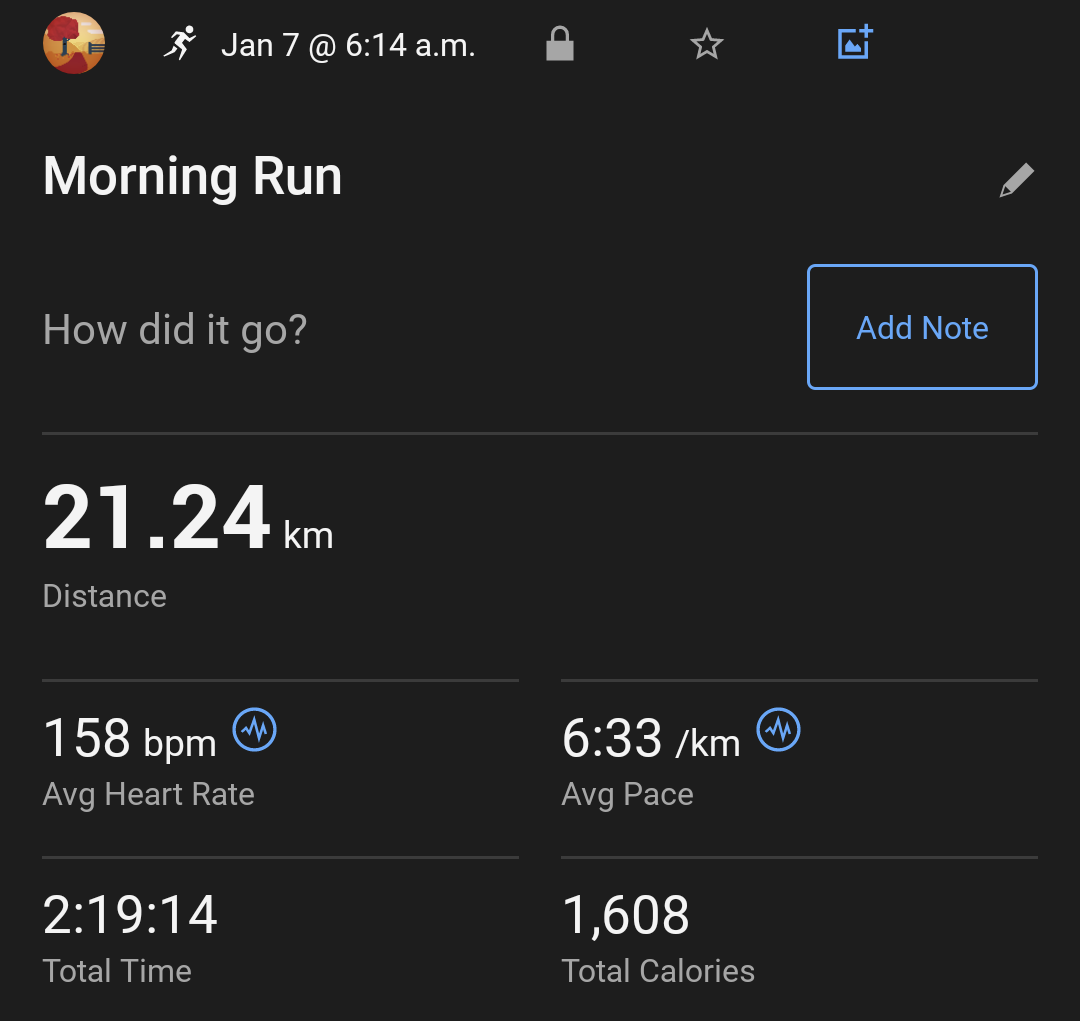1080x1021 pixels.
Task: Add a photo using the image icon
Action: (855, 43)
